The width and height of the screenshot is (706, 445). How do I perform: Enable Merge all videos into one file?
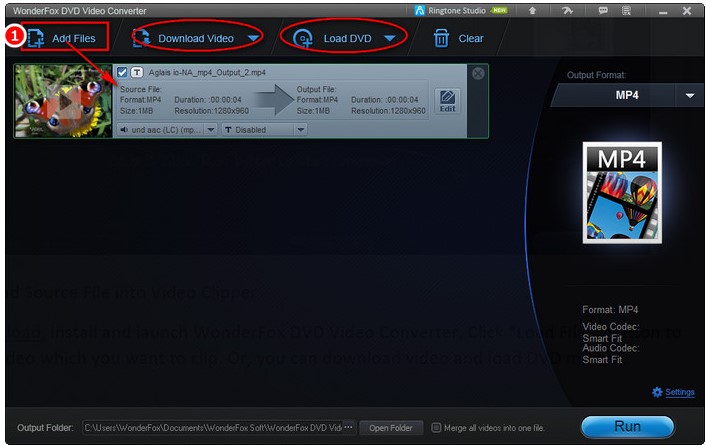click(x=436, y=427)
